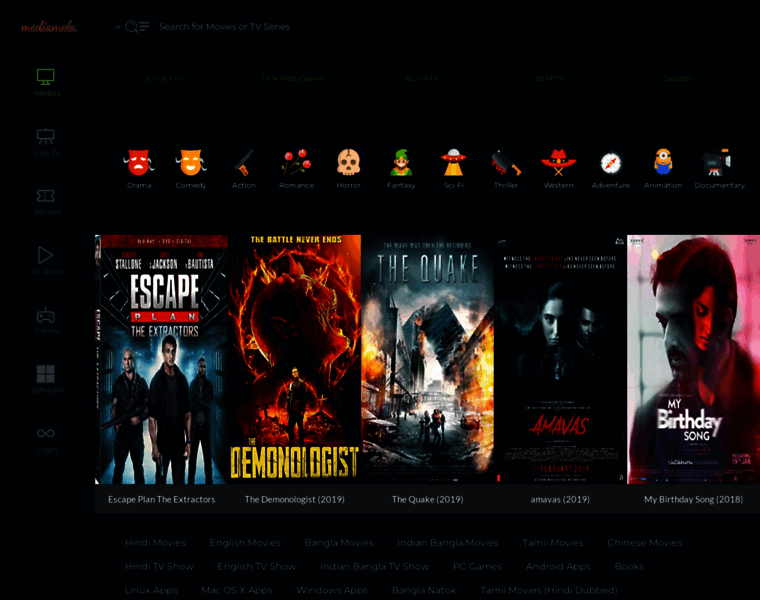Open the BDIPTV server link
The height and width of the screenshot is (600, 760).
coord(550,78)
